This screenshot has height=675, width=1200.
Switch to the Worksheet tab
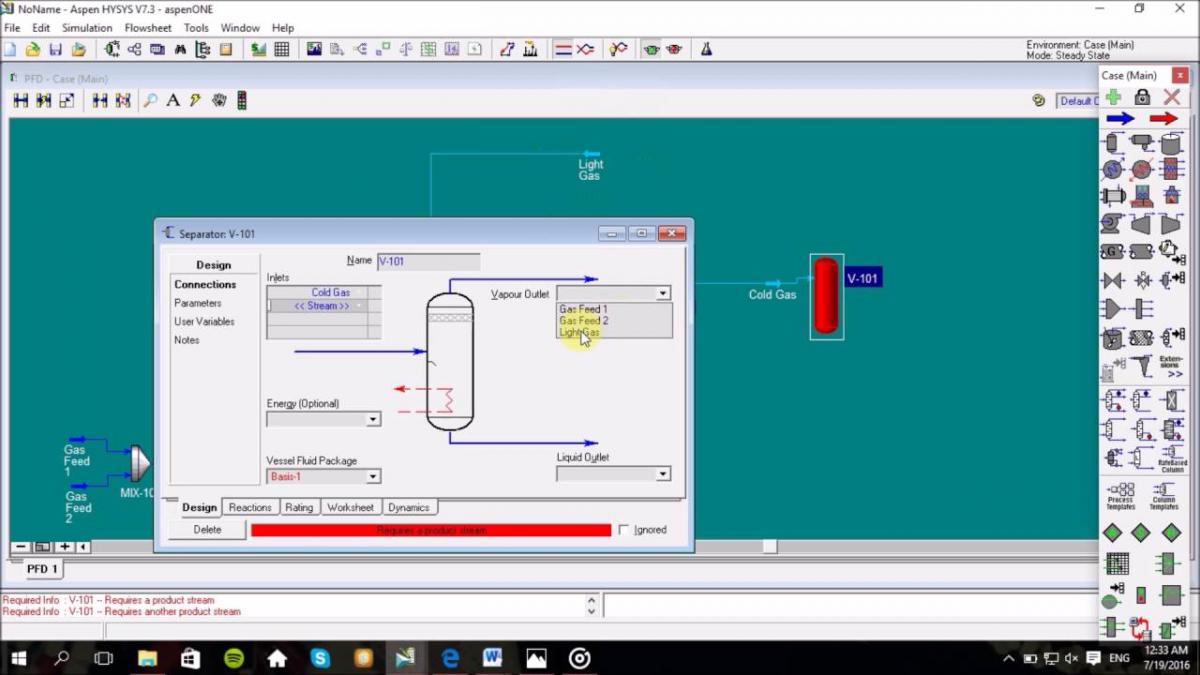point(350,508)
